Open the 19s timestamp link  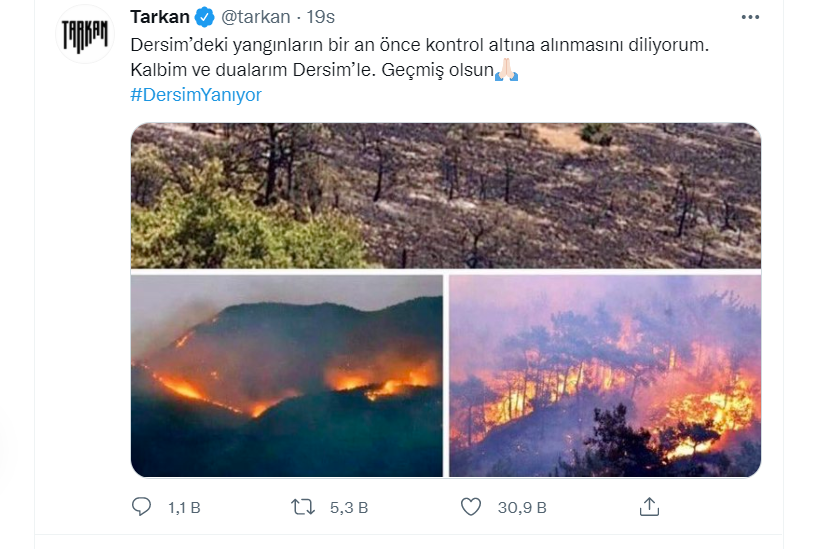point(322,17)
